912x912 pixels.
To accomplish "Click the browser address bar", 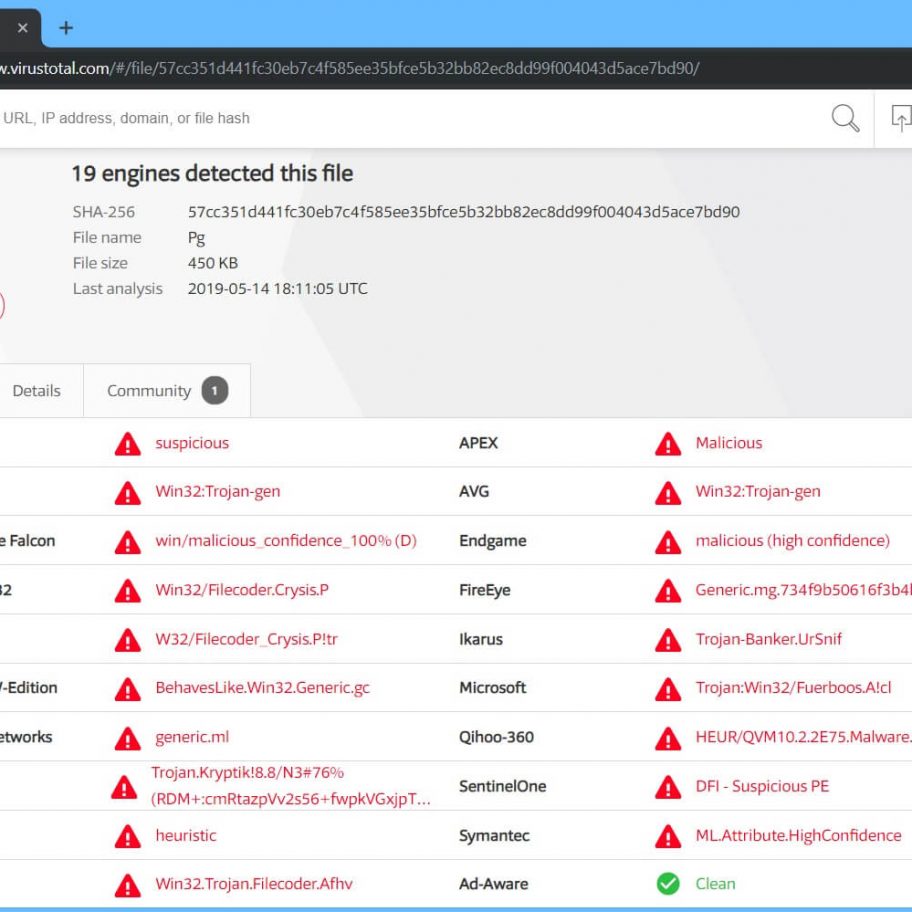I will (x=400, y=69).
